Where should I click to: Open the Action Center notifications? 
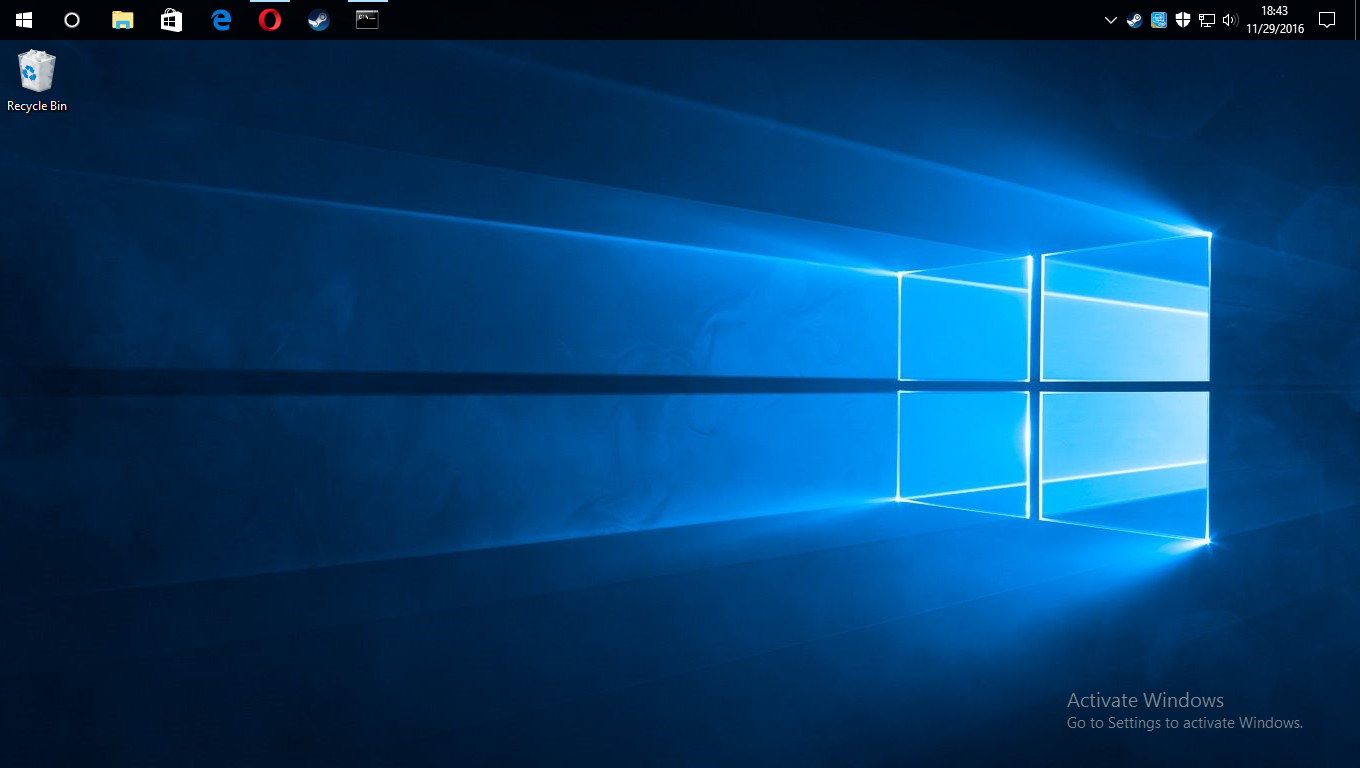point(1327,20)
